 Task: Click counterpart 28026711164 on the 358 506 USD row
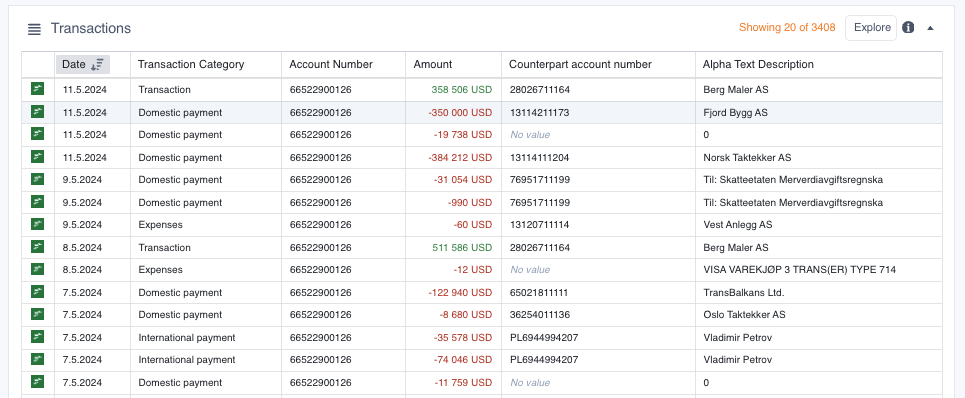(540, 90)
